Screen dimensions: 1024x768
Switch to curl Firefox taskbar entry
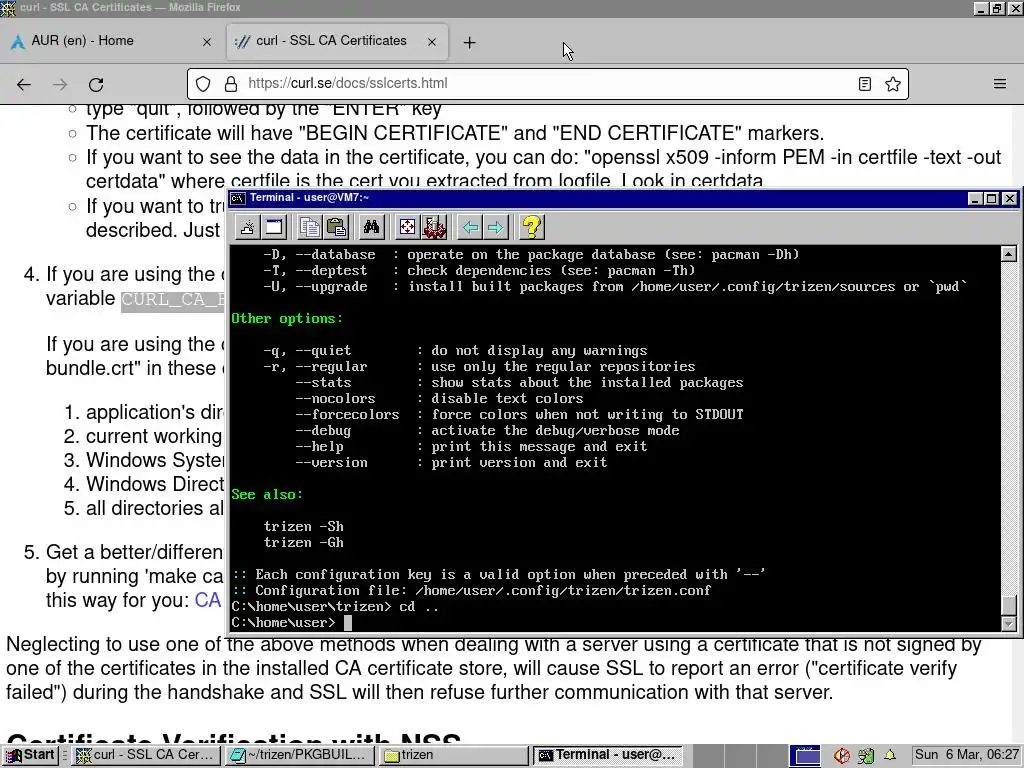click(x=146, y=756)
